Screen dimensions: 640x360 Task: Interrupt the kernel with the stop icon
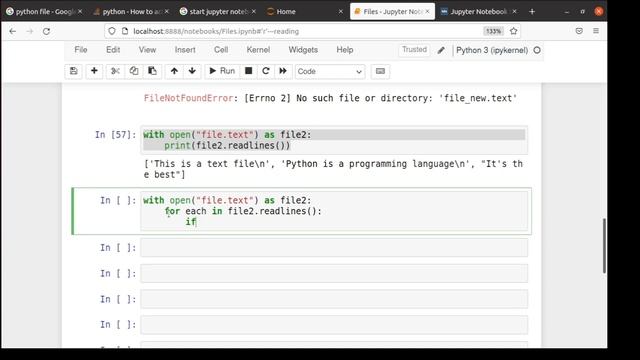248,71
